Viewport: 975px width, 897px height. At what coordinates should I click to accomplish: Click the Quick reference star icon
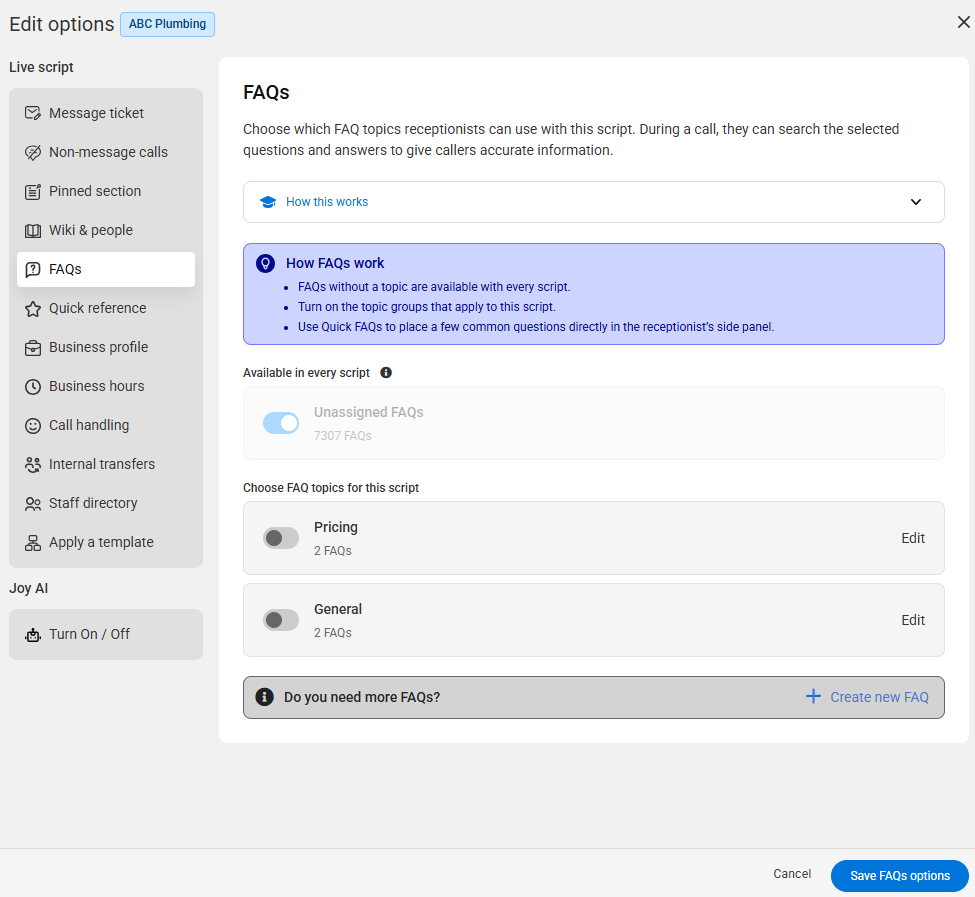pos(32,308)
